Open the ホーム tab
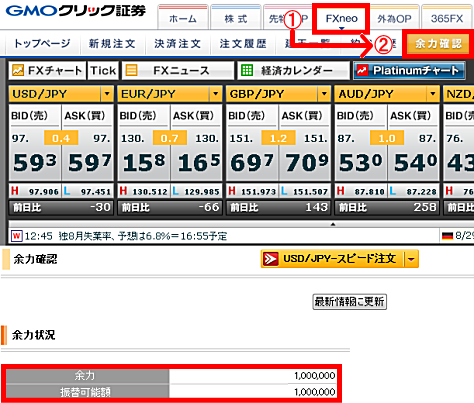Screen dimensions: 474x403 click(183, 18)
